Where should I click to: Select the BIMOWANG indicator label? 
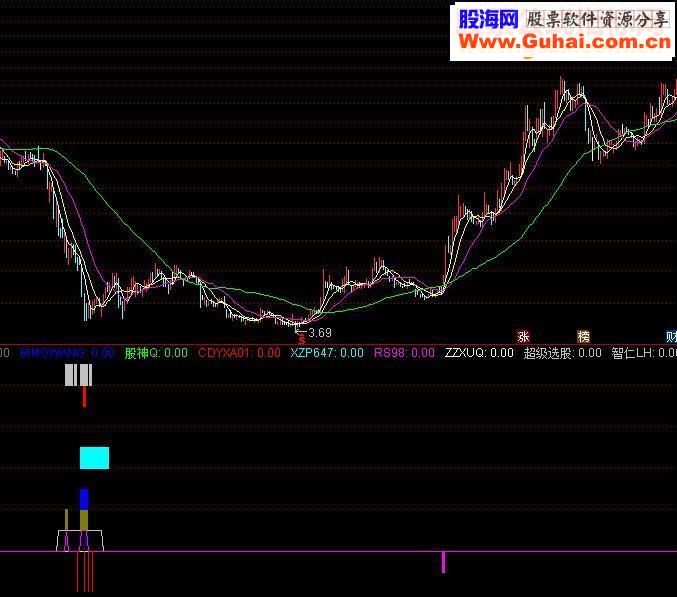(x=67, y=353)
